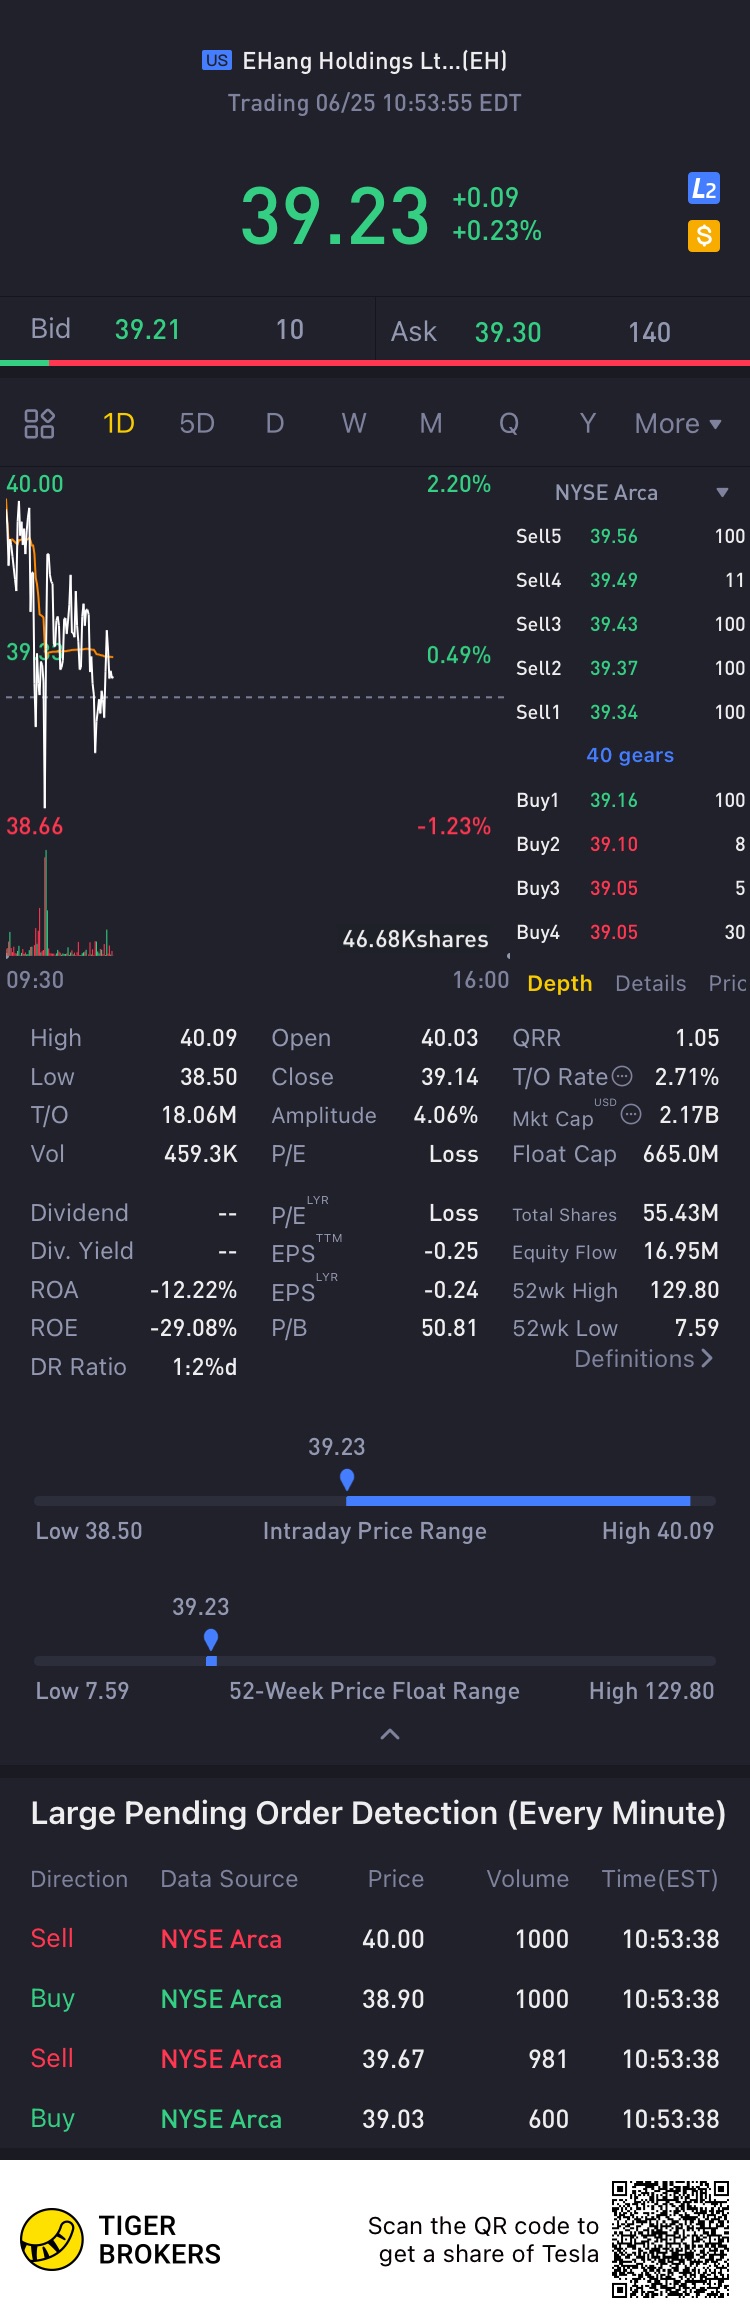
Task: Select the Depth tab
Action: point(560,983)
